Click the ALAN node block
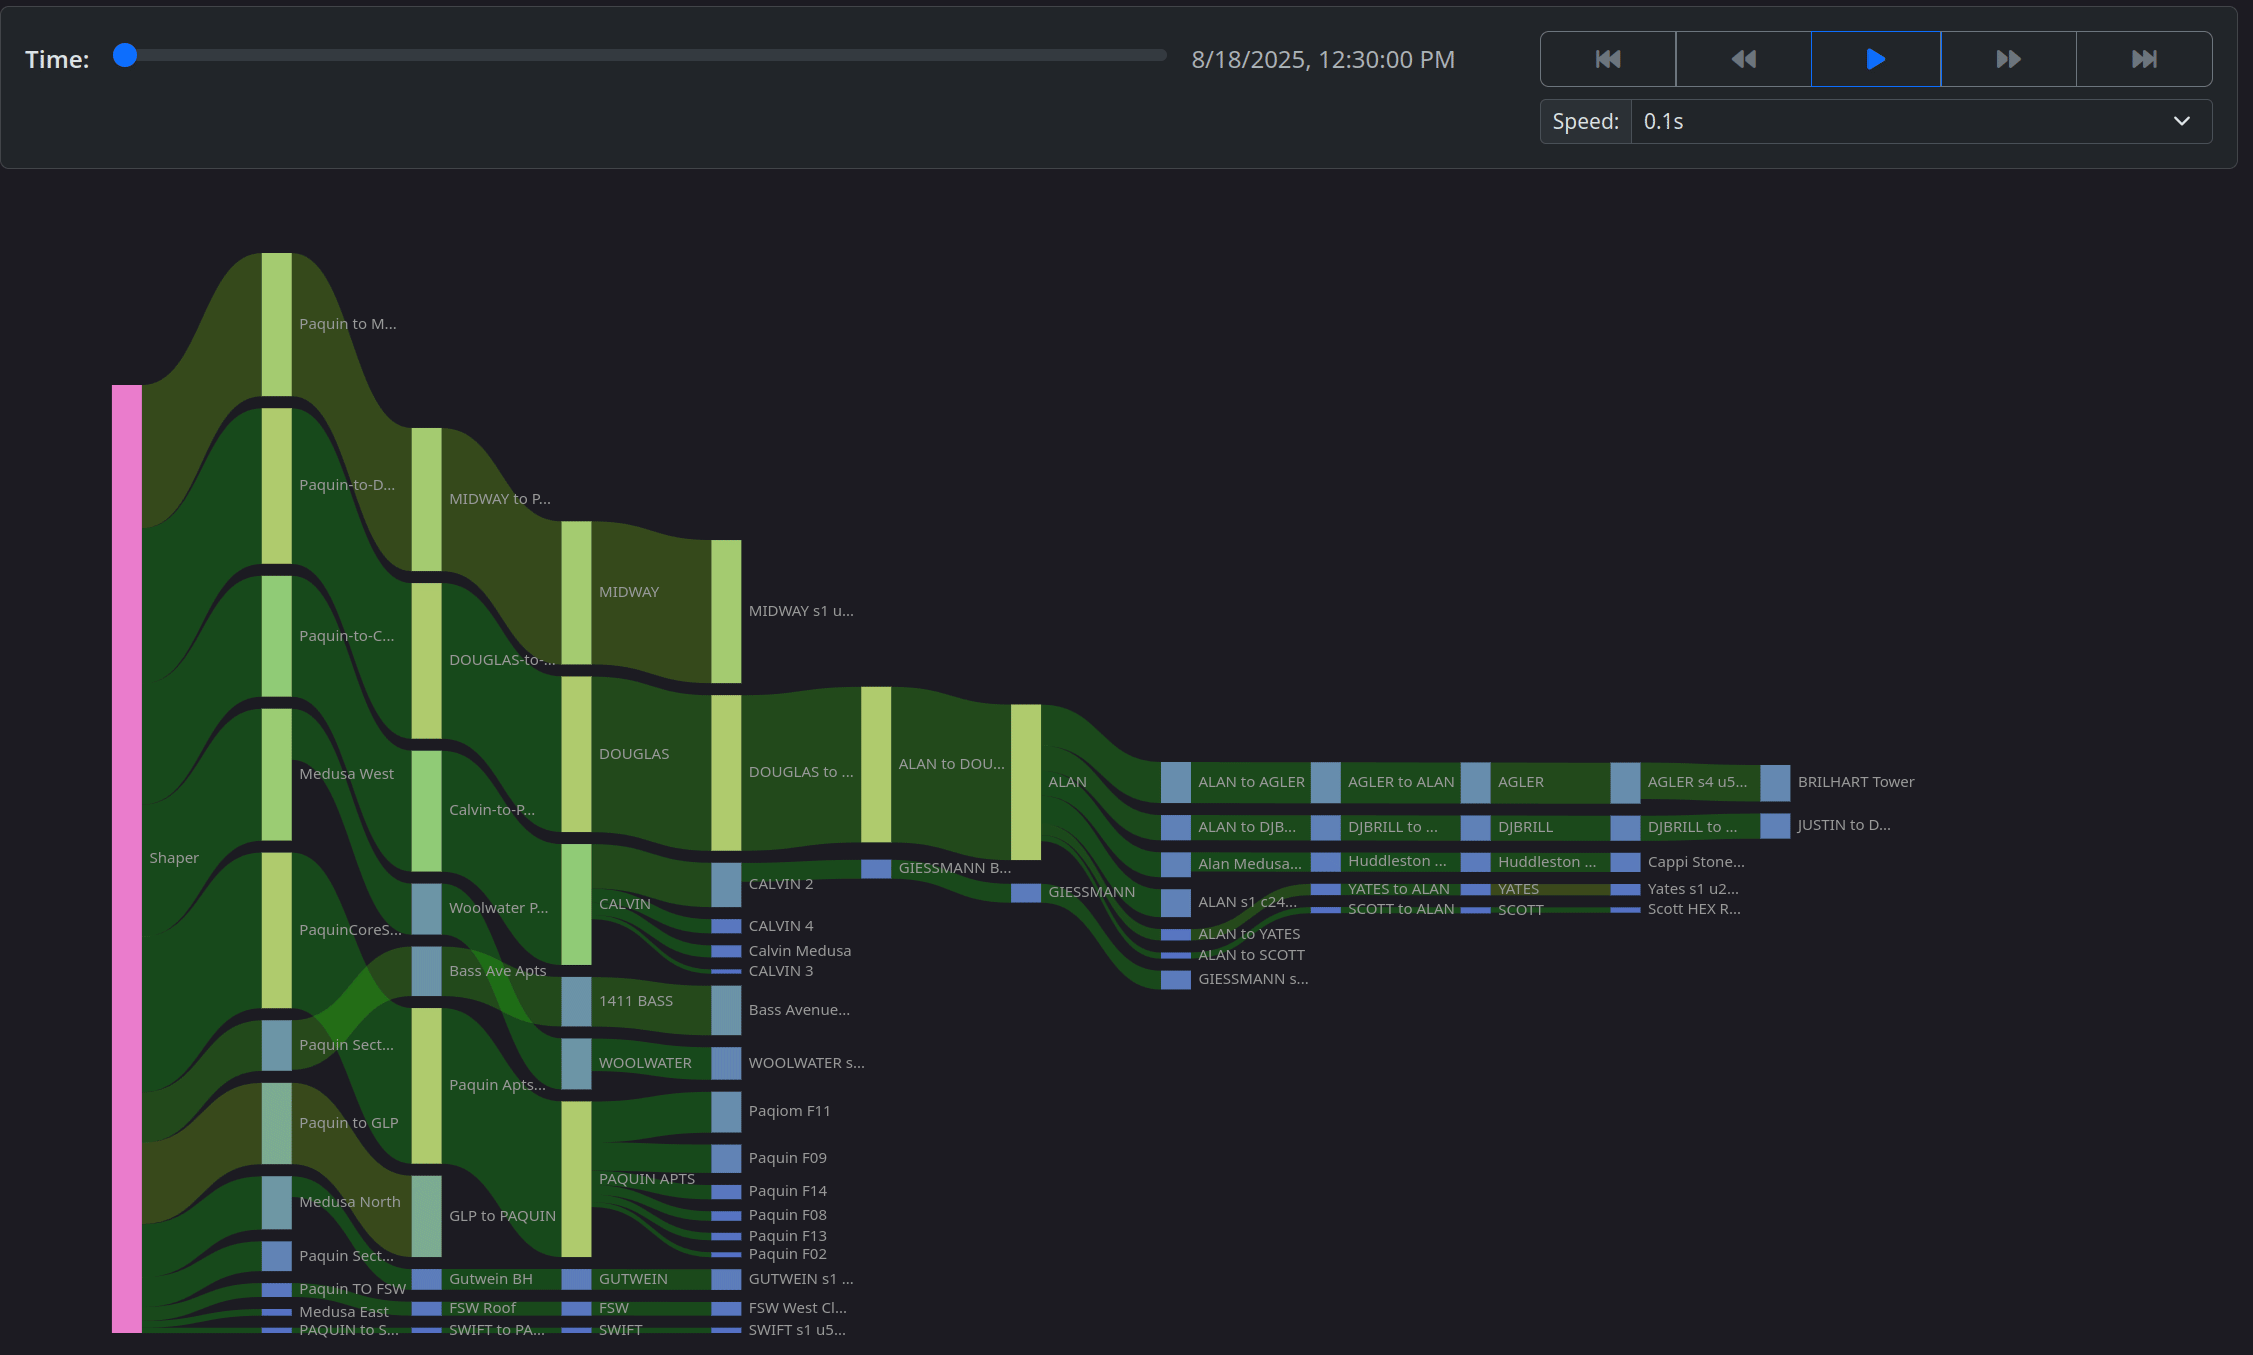The height and width of the screenshot is (1355, 2253). coord(1026,782)
